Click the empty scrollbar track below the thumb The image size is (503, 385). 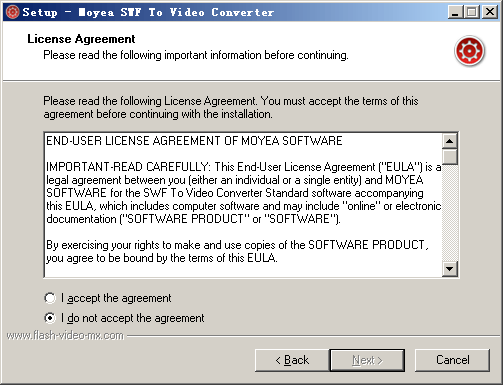point(450,213)
